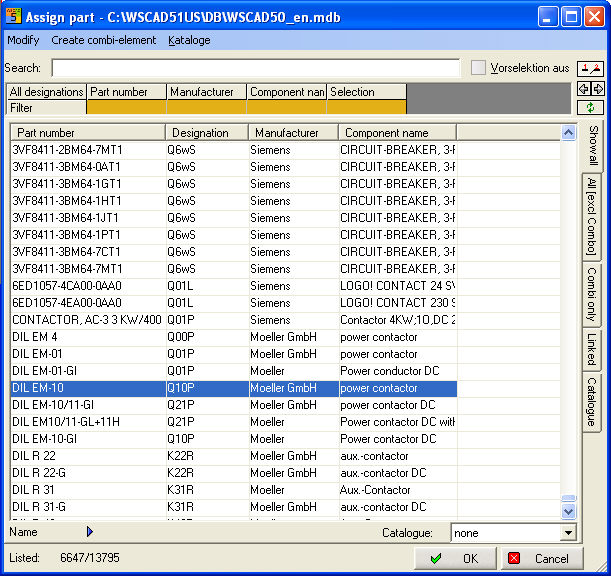Click the 1/2 contact numbering icon button
This screenshot has width=611, height=576.
click(x=590, y=69)
